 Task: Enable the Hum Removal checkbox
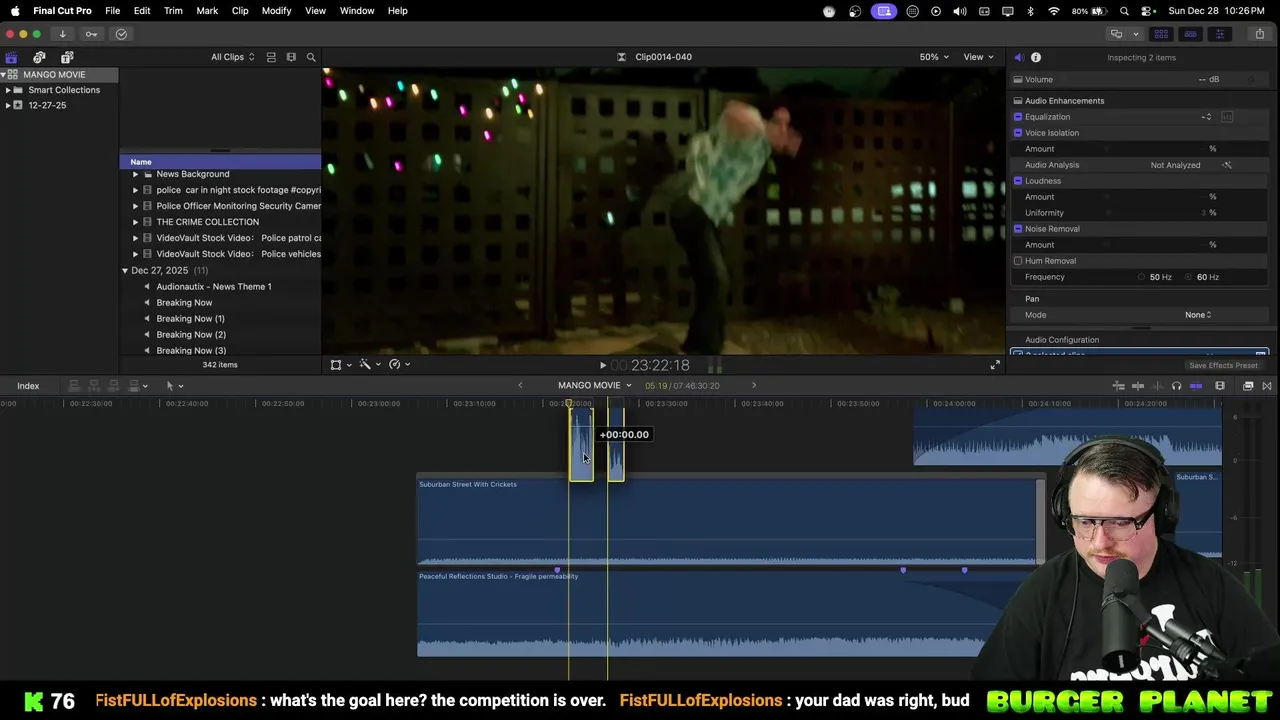coord(1018,261)
